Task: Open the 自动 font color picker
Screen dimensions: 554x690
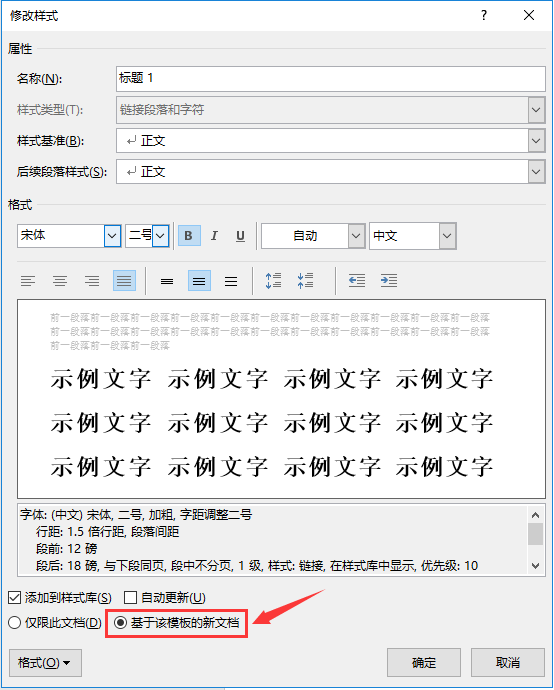Action: click(356, 236)
